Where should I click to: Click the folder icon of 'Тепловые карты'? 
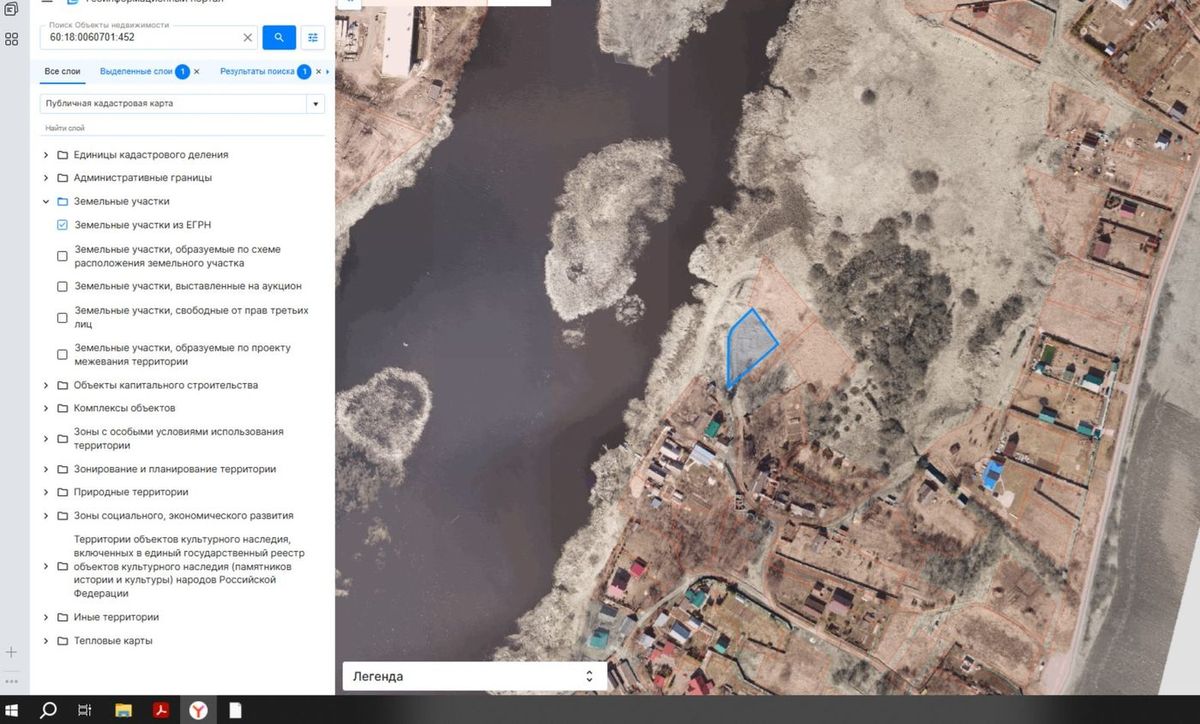(62, 641)
